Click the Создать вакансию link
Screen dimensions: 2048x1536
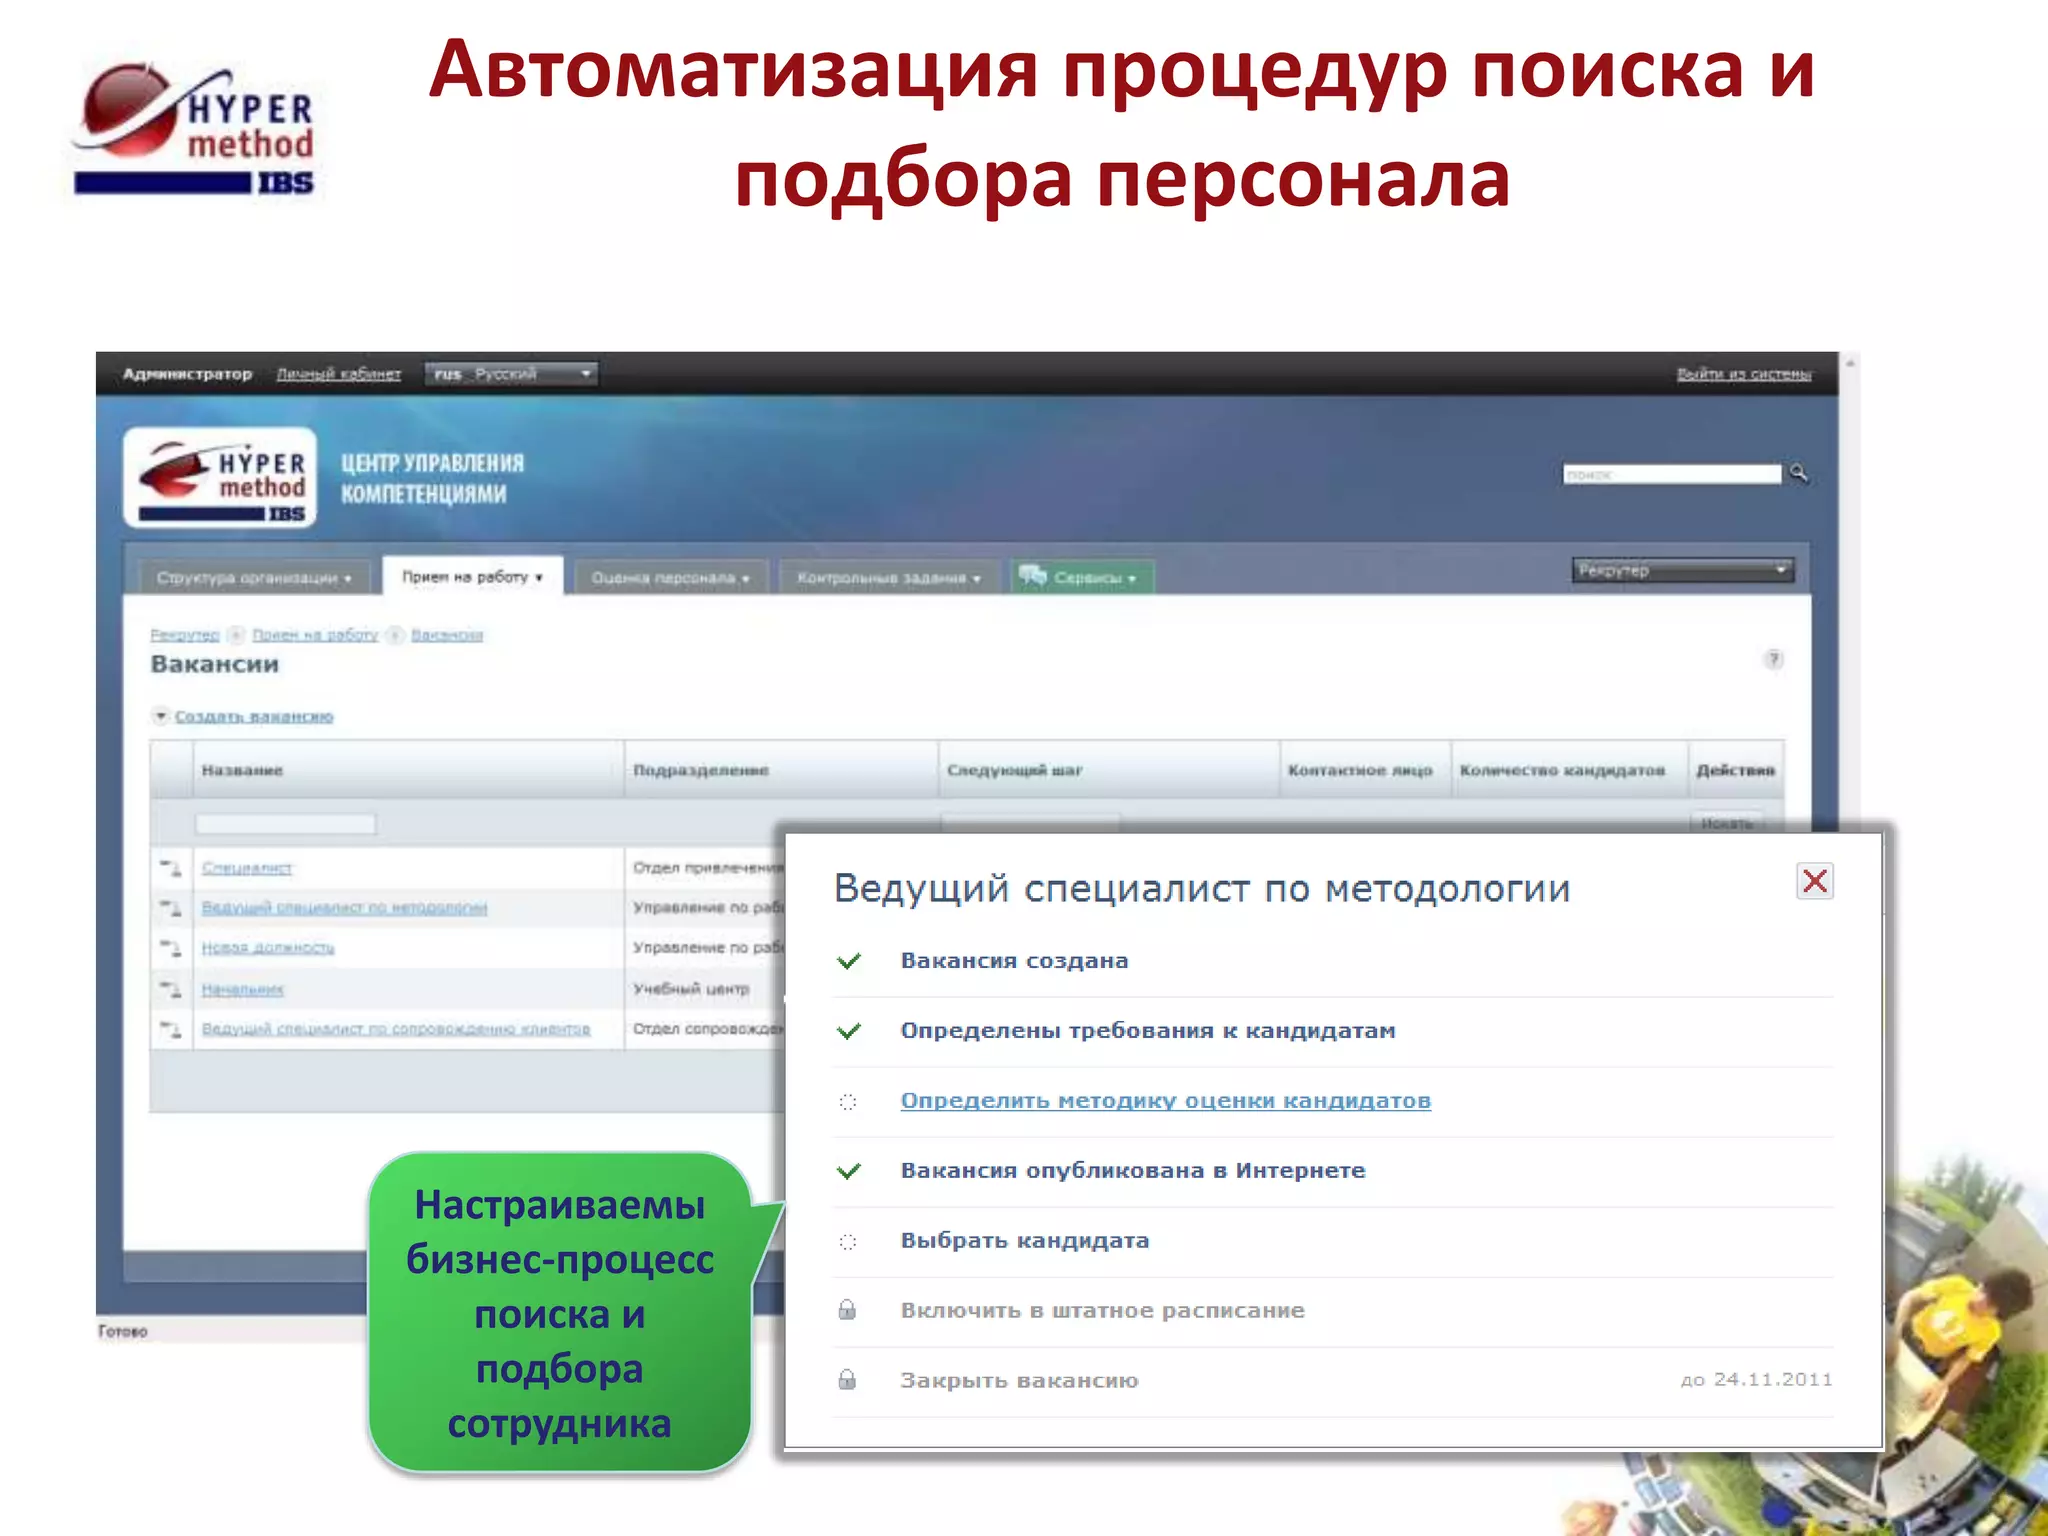click(x=254, y=716)
